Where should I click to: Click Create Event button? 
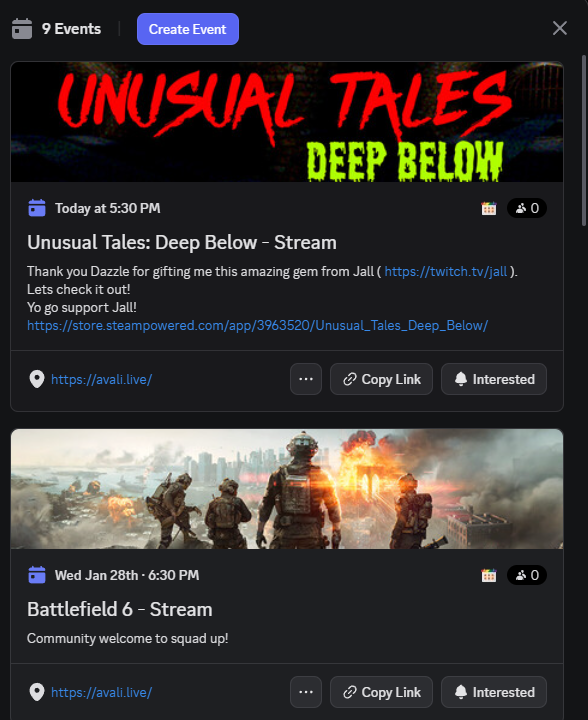[x=188, y=29]
